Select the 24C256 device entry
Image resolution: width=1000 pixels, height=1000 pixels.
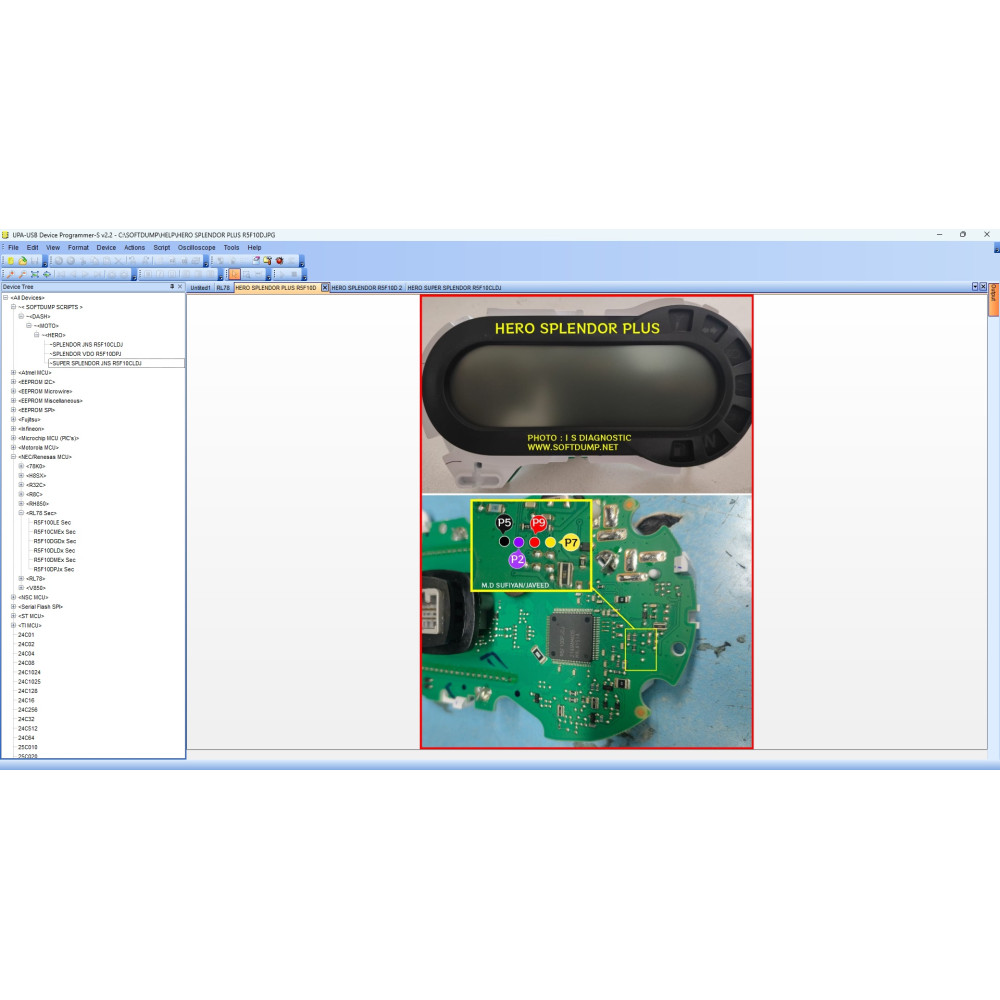click(28, 710)
